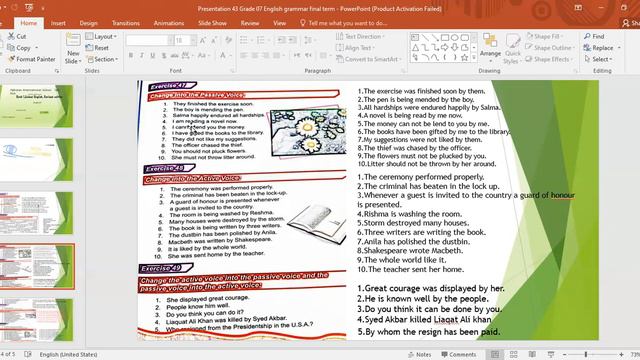Align text to the left

point(244,56)
